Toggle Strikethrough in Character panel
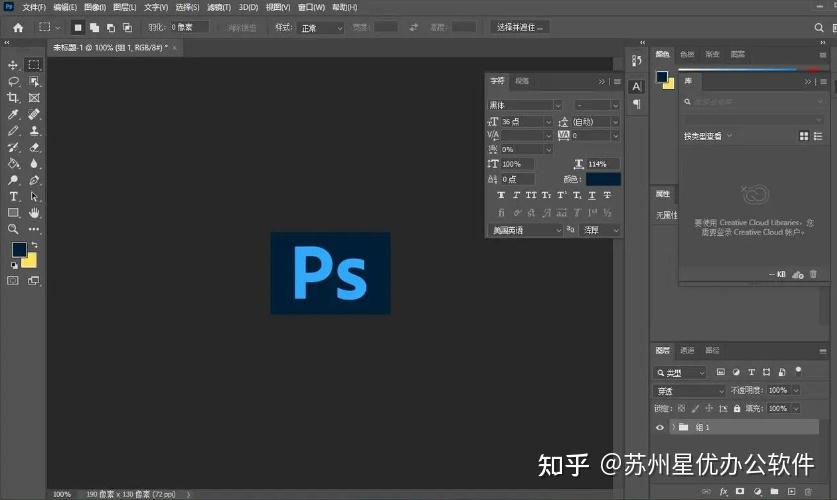The height and width of the screenshot is (500, 837). [607, 195]
